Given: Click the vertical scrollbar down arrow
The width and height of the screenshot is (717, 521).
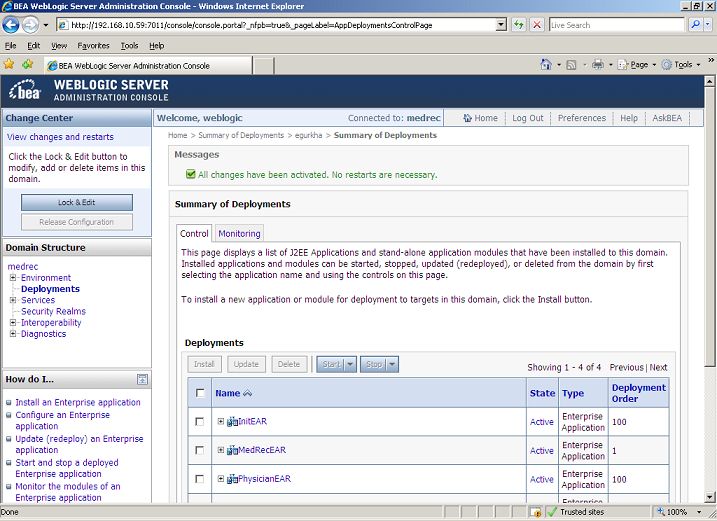Looking at the screenshot, I should pos(709,497).
